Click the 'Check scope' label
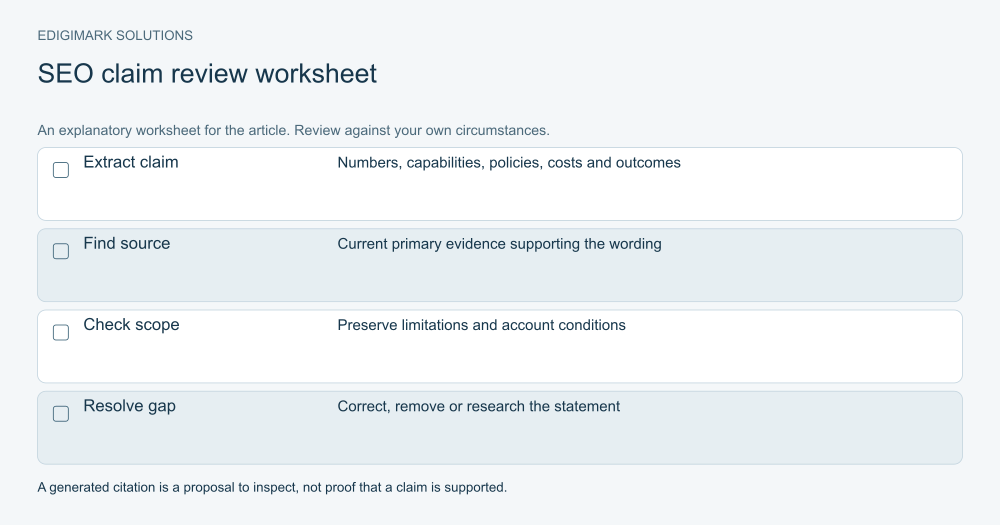This screenshot has width=1000, height=525. pyautogui.click(x=131, y=325)
